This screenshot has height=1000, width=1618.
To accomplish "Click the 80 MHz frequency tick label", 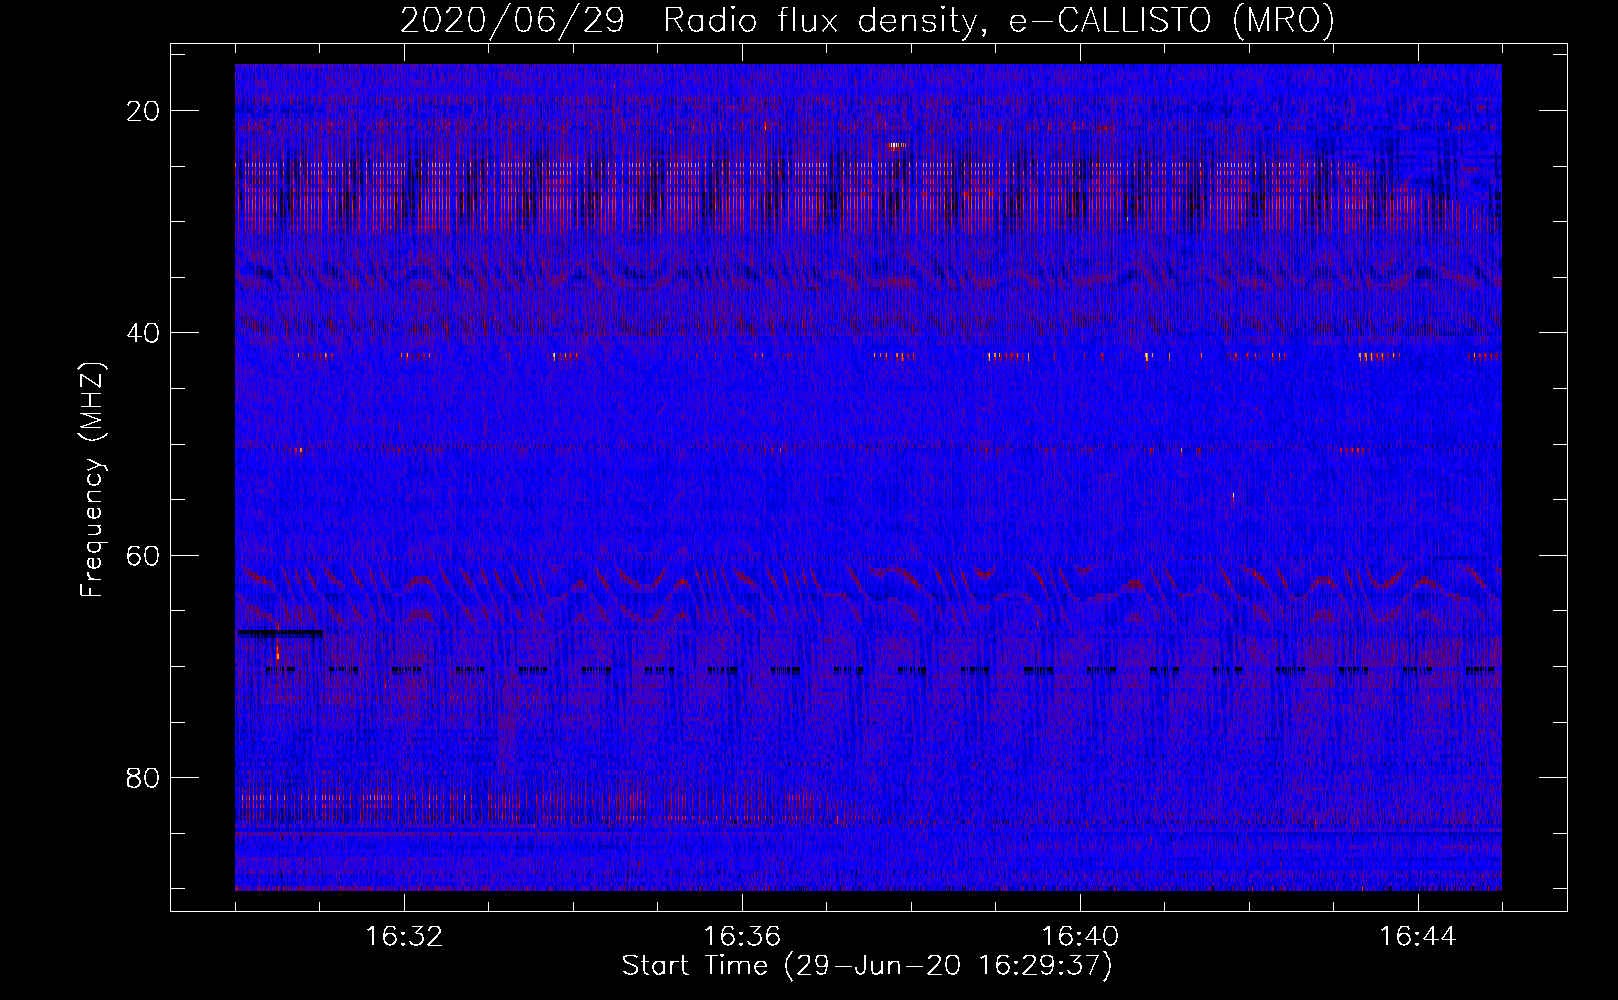I will click(144, 777).
